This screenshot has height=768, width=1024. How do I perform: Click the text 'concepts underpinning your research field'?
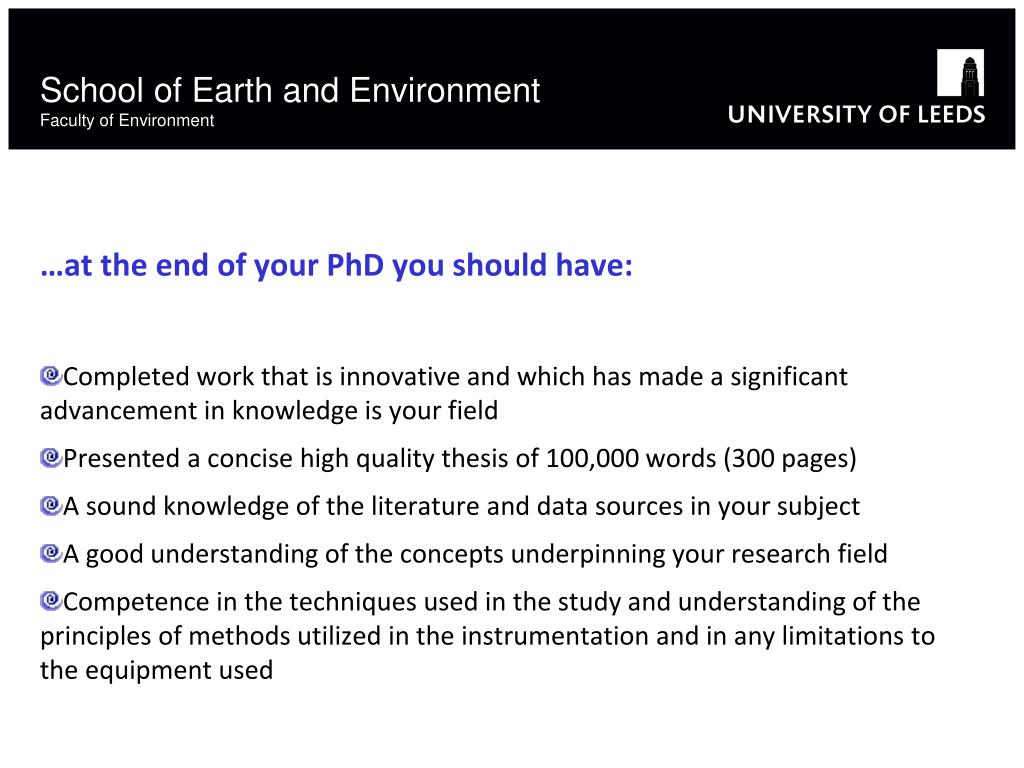pyautogui.click(x=643, y=554)
